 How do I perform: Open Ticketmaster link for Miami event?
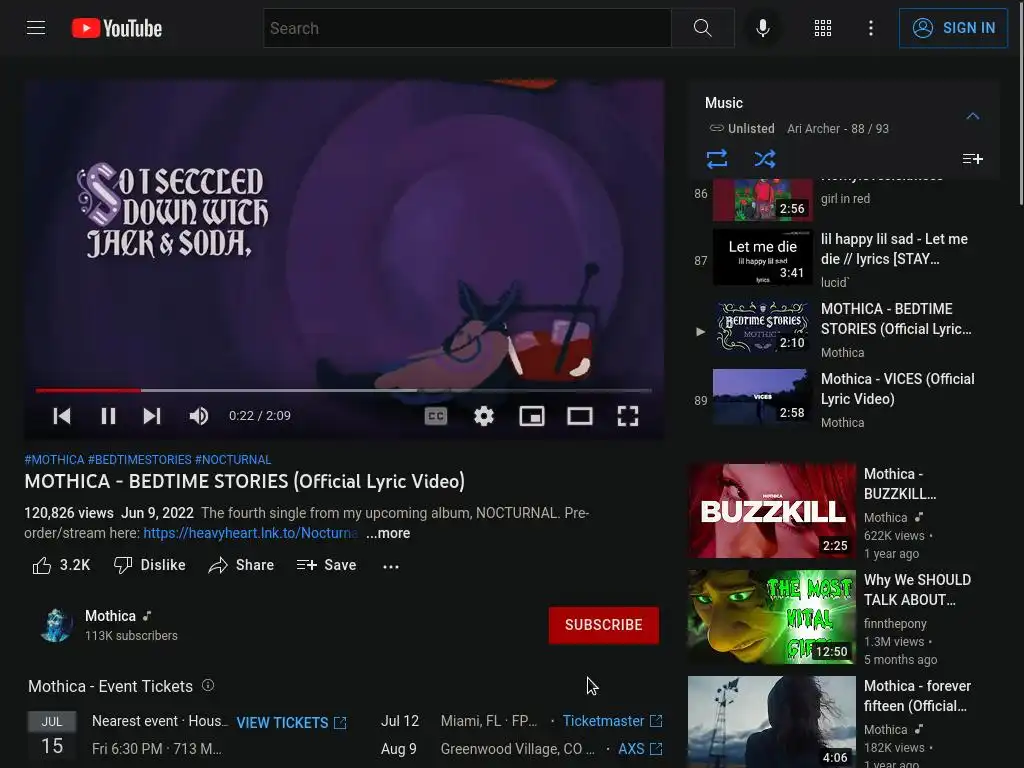tap(613, 720)
